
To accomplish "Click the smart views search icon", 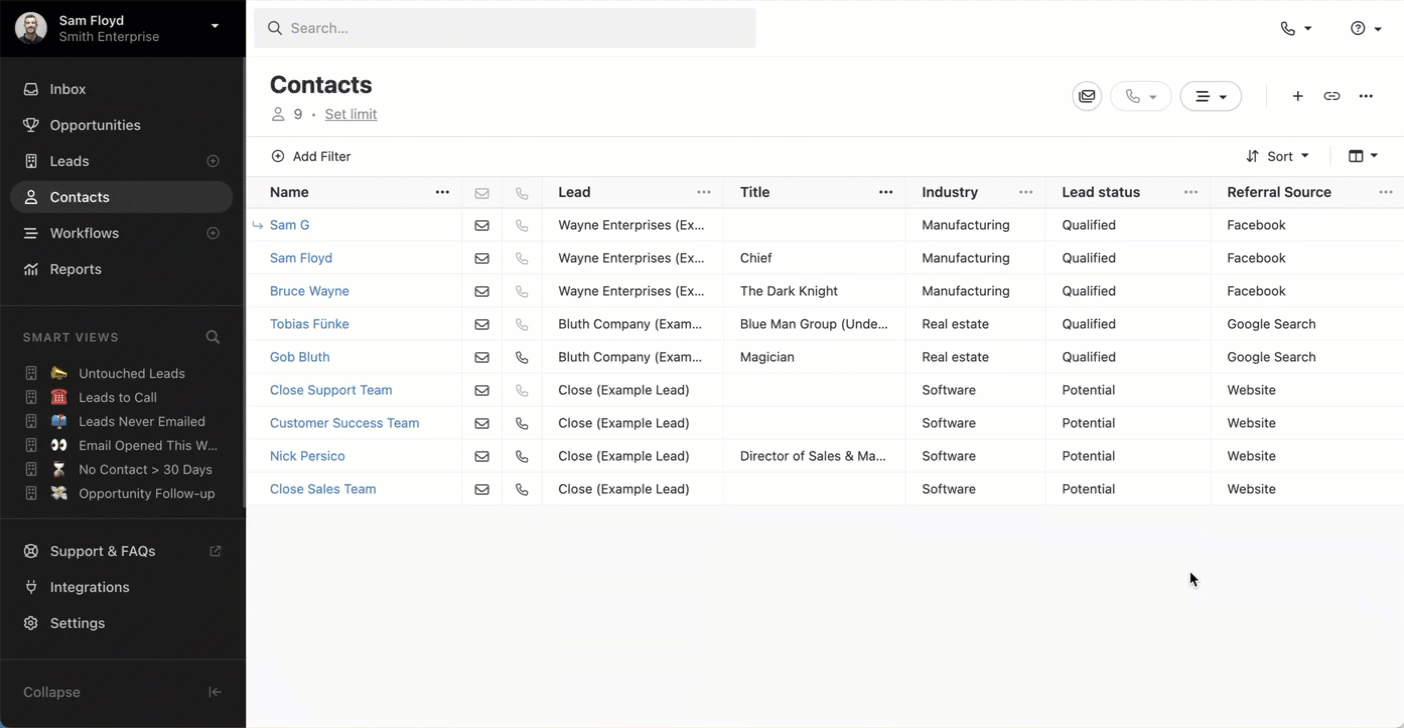I will point(213,337).
